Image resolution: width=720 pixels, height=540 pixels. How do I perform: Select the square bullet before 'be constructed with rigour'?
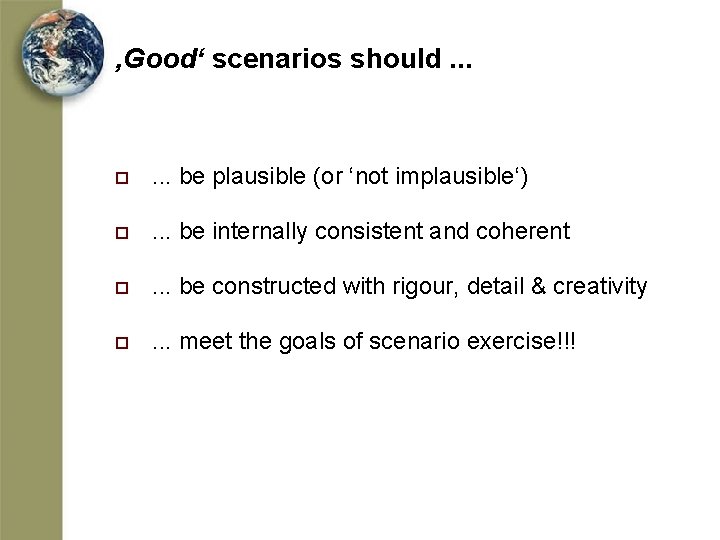(122, 288)
